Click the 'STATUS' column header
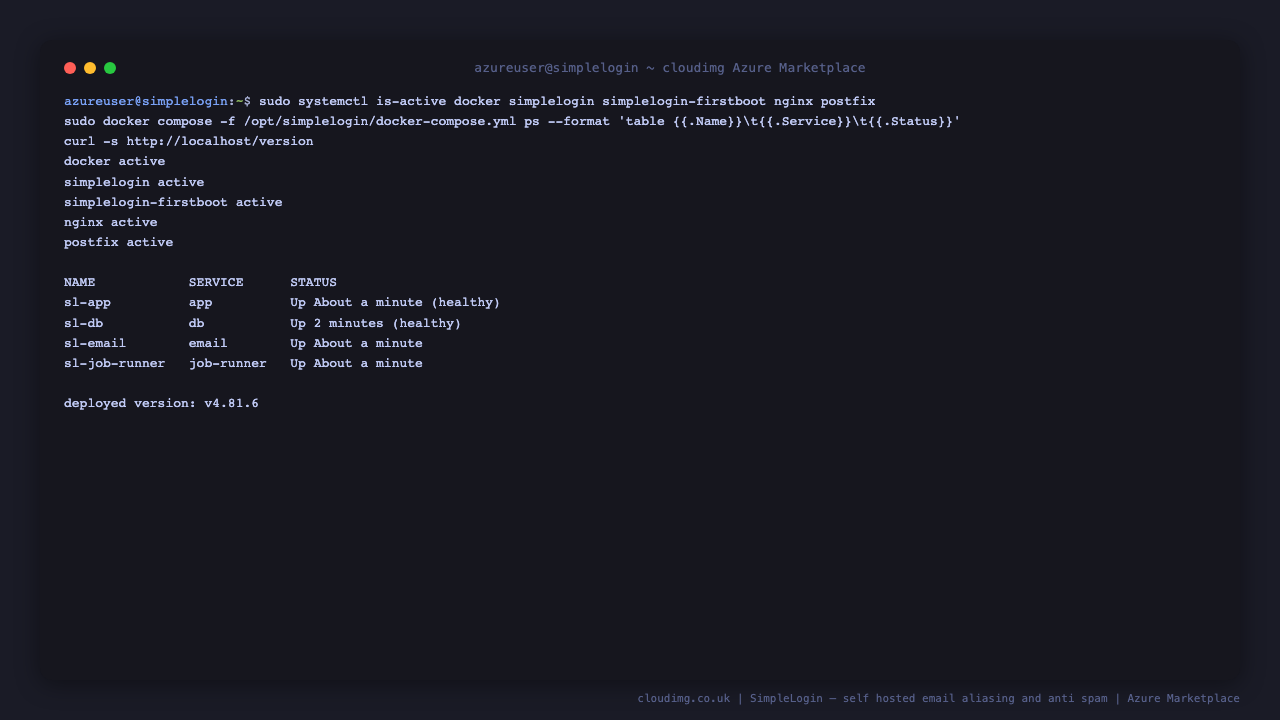This screenshot has height=720, width=1280. click(x=314, y=282)
